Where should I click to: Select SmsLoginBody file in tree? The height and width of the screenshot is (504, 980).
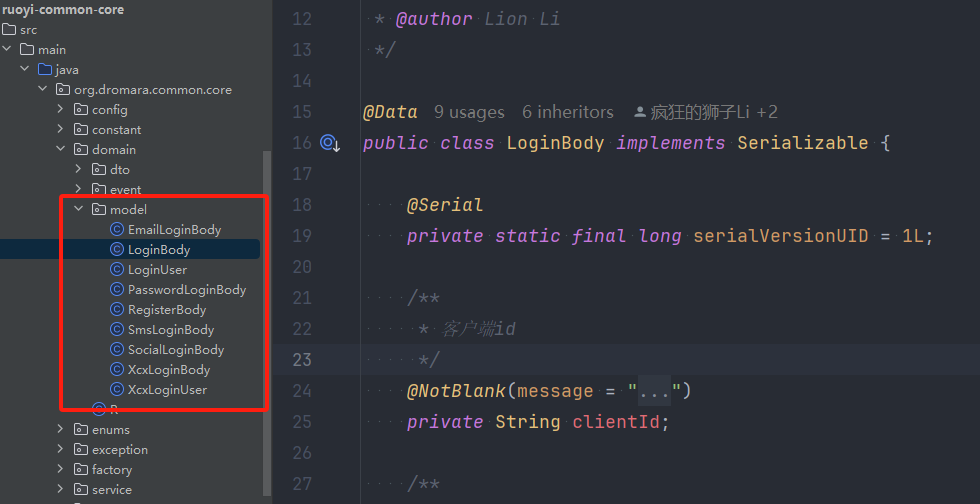[x=170, y=330]
